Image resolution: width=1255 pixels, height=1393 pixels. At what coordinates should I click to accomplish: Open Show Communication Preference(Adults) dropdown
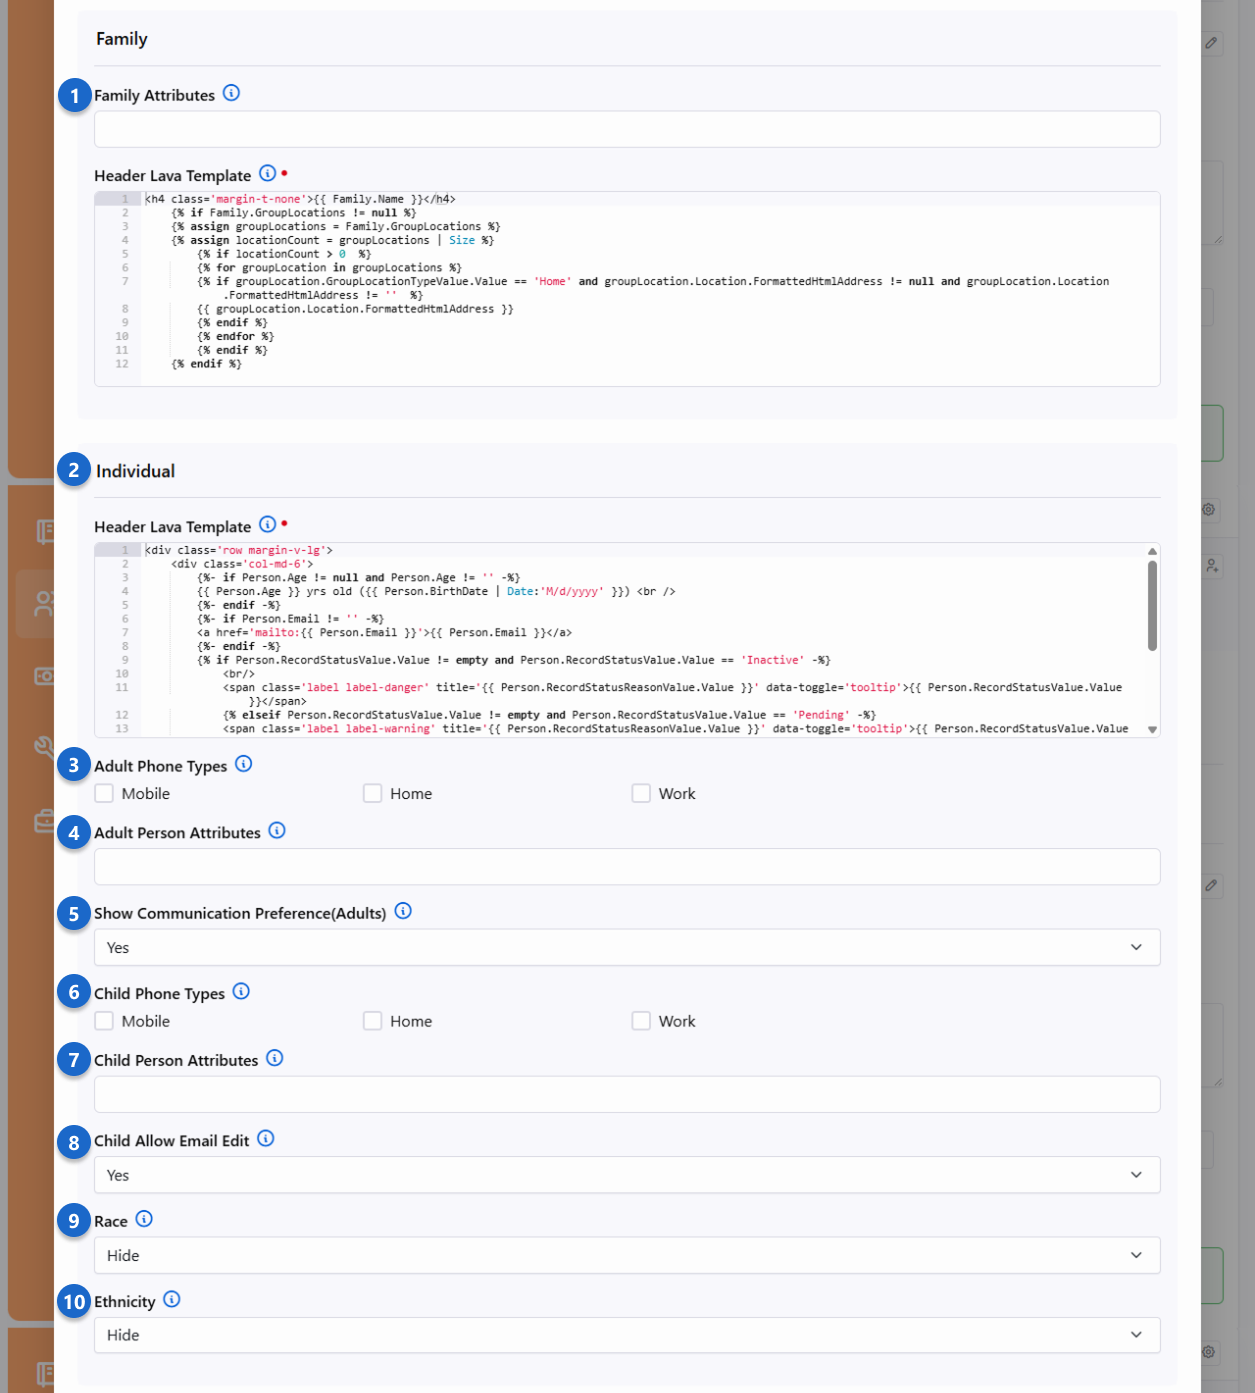(626, 947)
